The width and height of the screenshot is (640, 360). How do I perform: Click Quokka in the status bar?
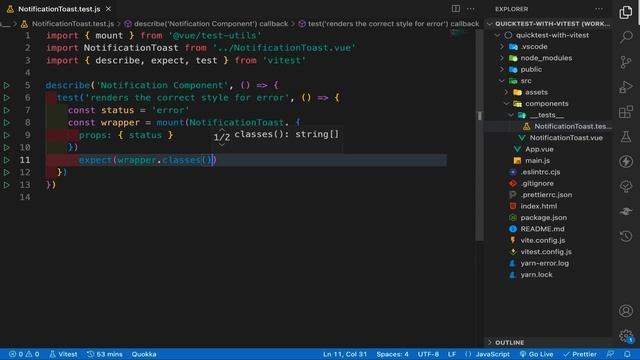point(144,354)
